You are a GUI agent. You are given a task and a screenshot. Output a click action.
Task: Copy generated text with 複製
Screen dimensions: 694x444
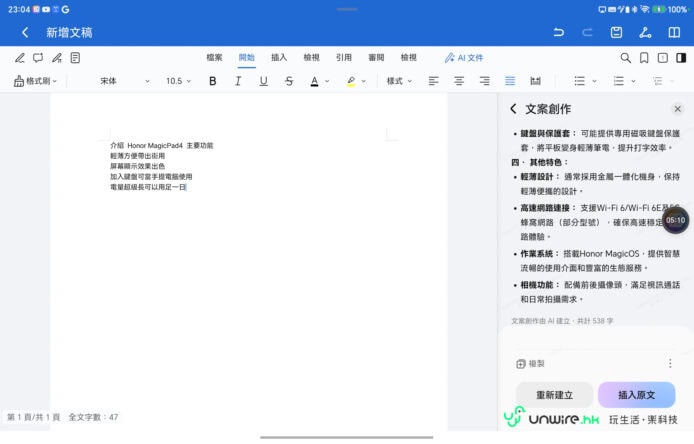(x=530, y=364)
